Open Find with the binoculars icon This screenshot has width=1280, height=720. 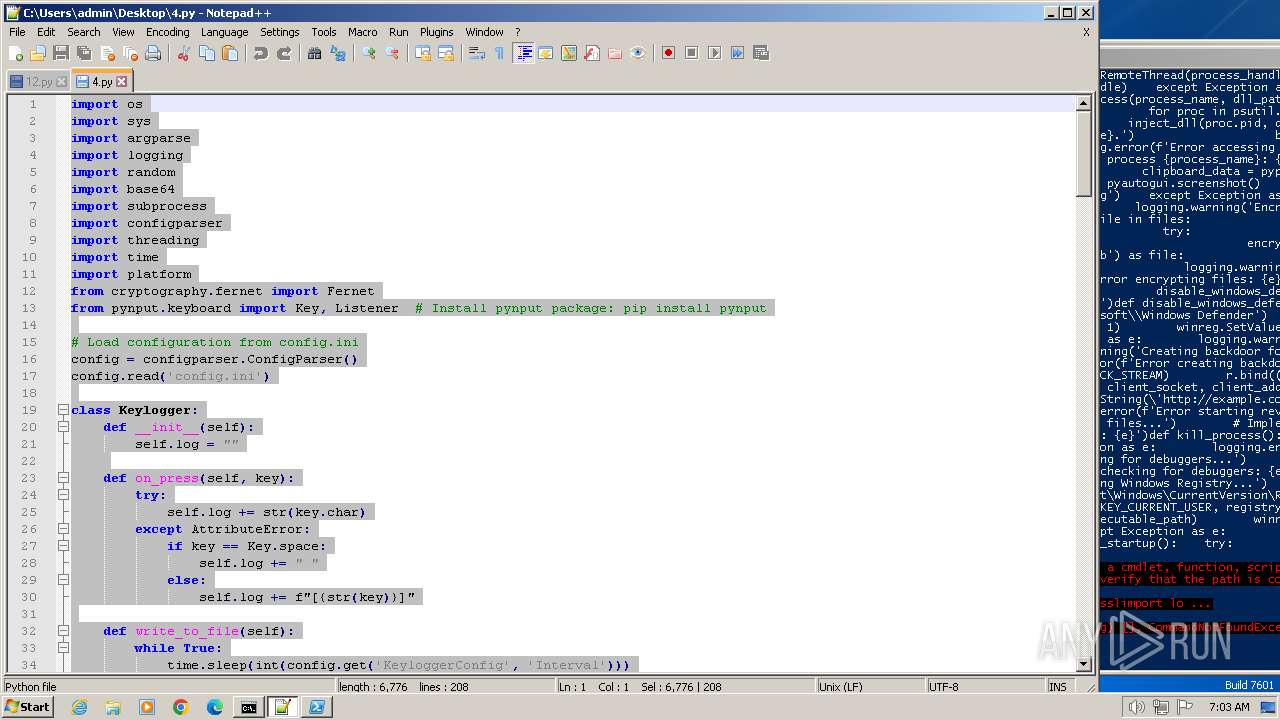point(315,53)
